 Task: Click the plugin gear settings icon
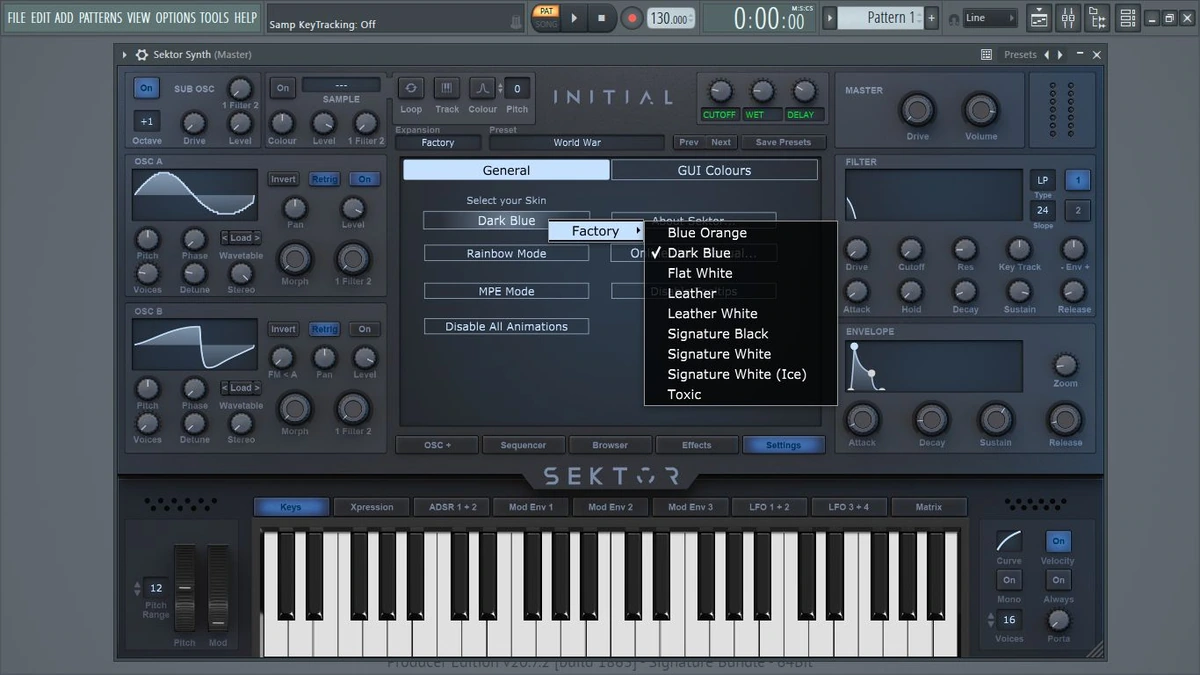pyautogui.click(x=142, y=55)
